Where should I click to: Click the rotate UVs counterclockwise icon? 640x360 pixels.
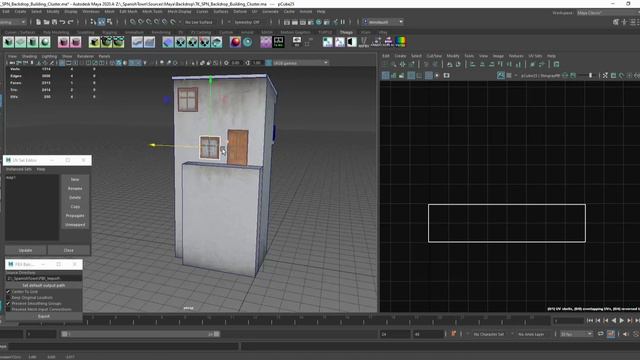(x=449, y=64)
